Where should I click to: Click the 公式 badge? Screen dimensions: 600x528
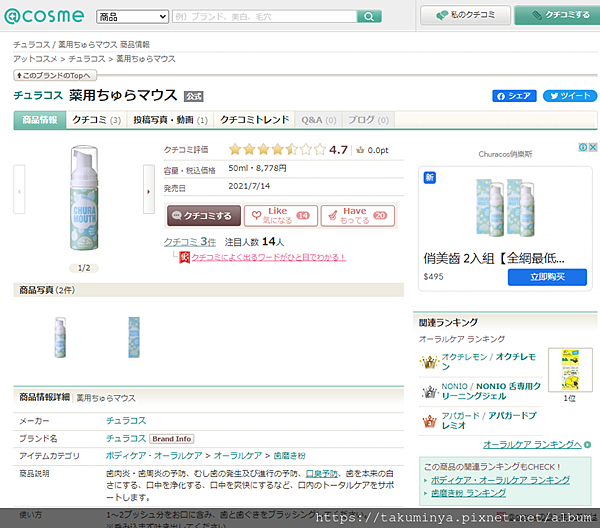click(x=194, y=96)
